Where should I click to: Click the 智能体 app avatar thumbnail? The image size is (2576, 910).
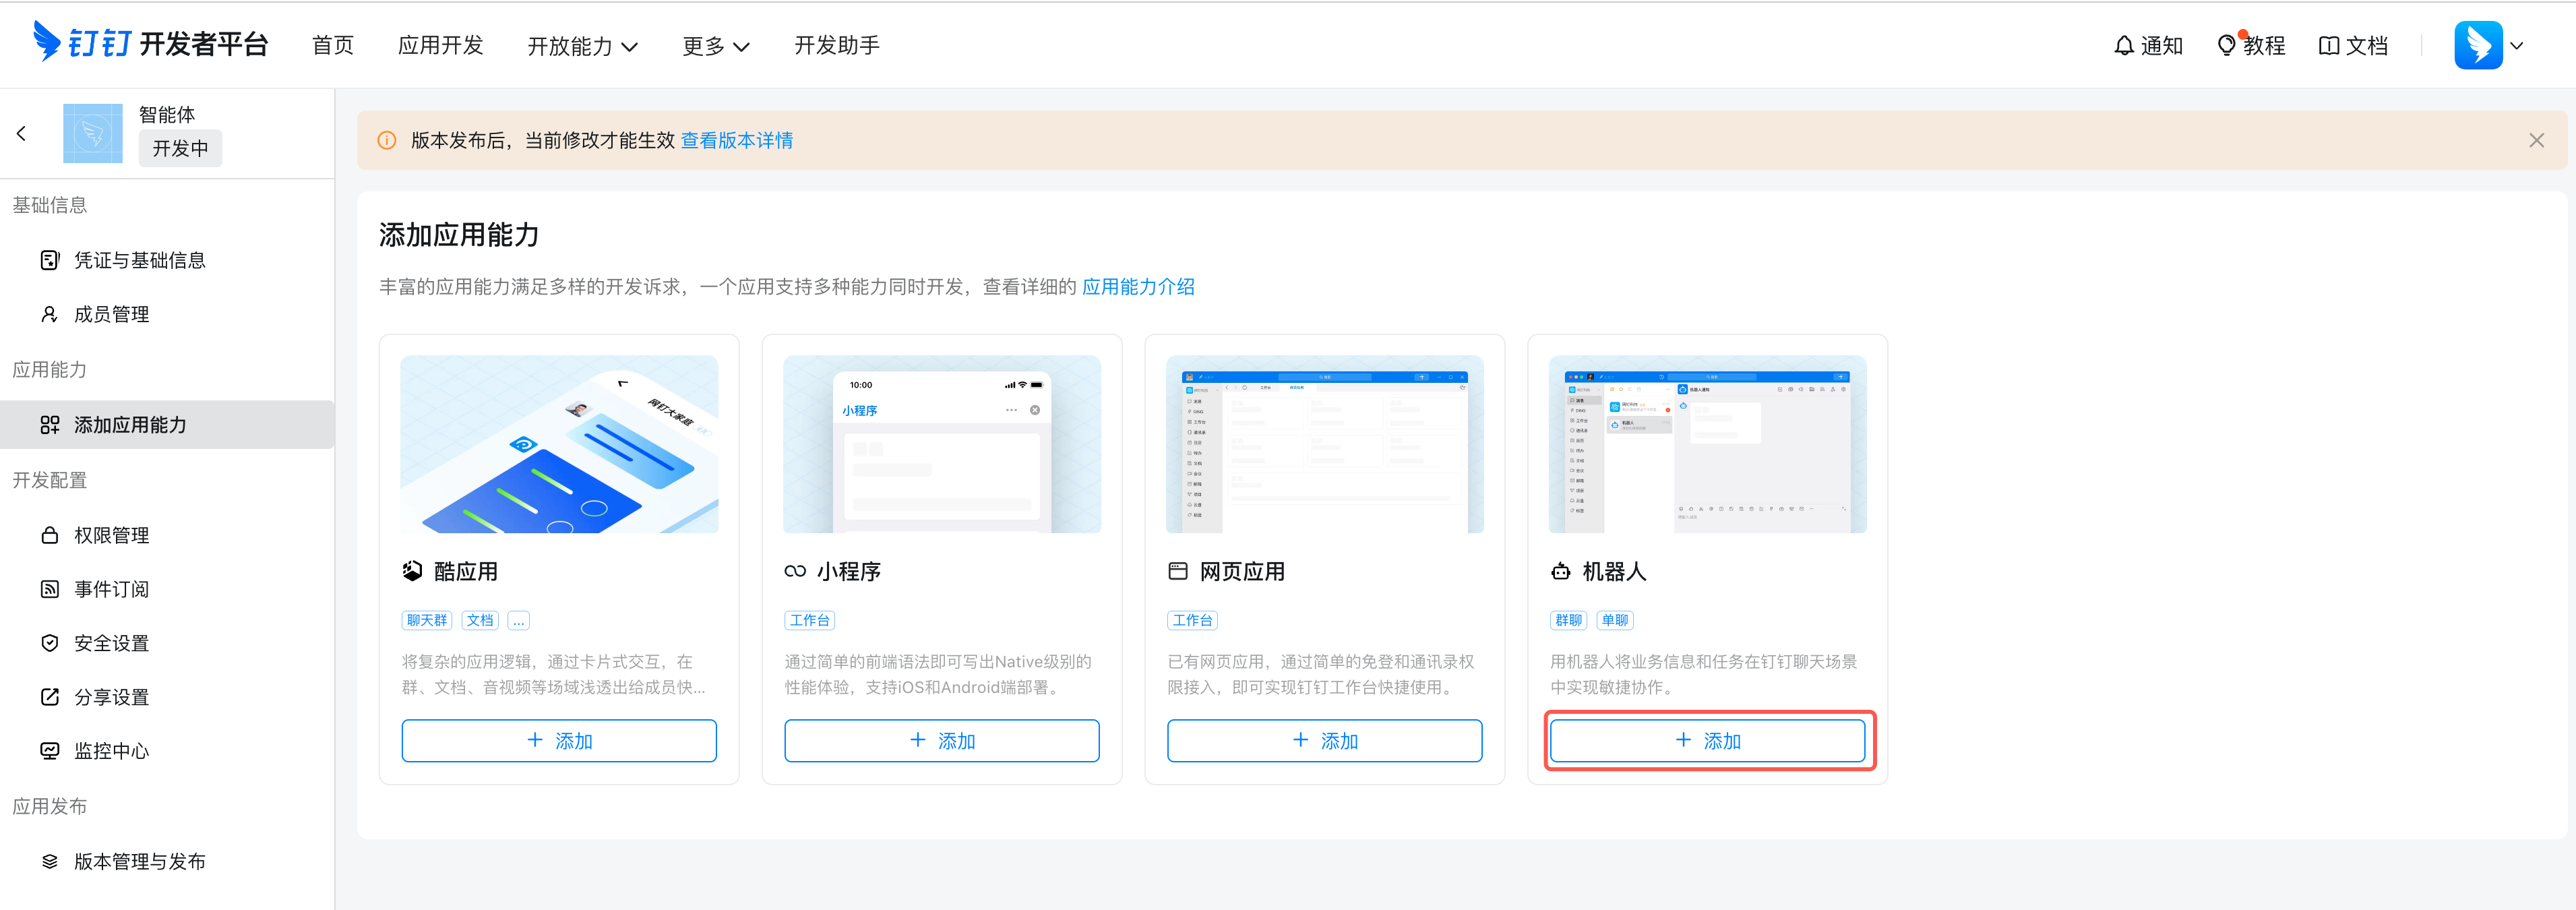pyautogui.click(x=92, y=133)
